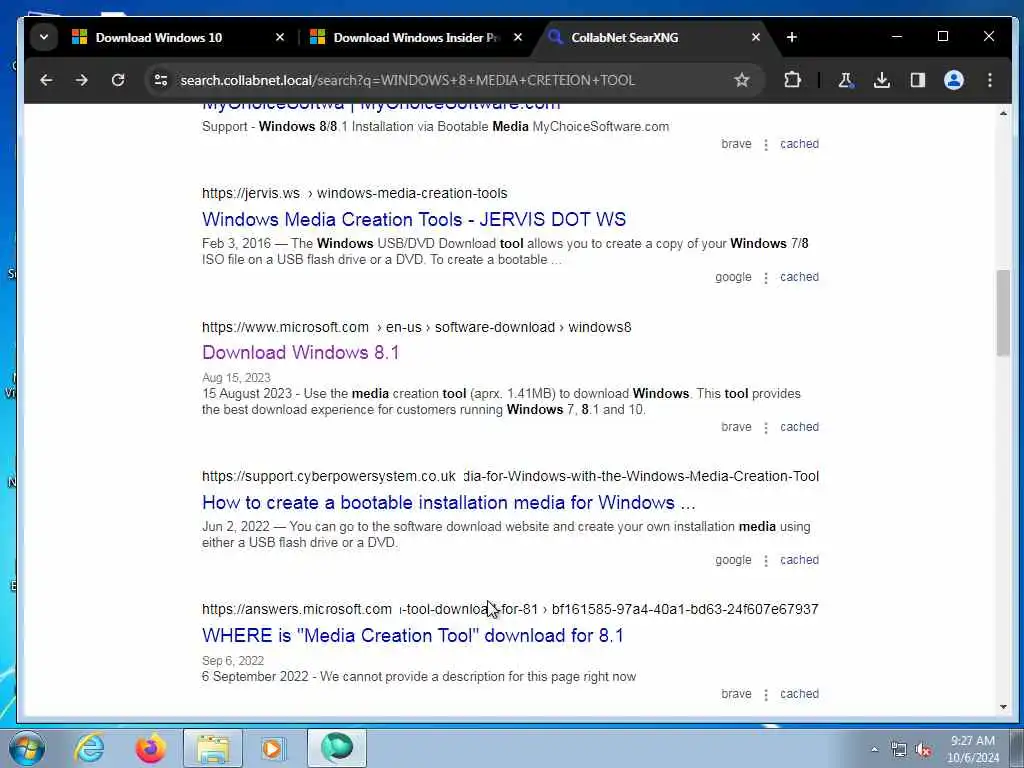Bookmark this page with the star
The image size is (1024, 768).
tap(741, 80)
